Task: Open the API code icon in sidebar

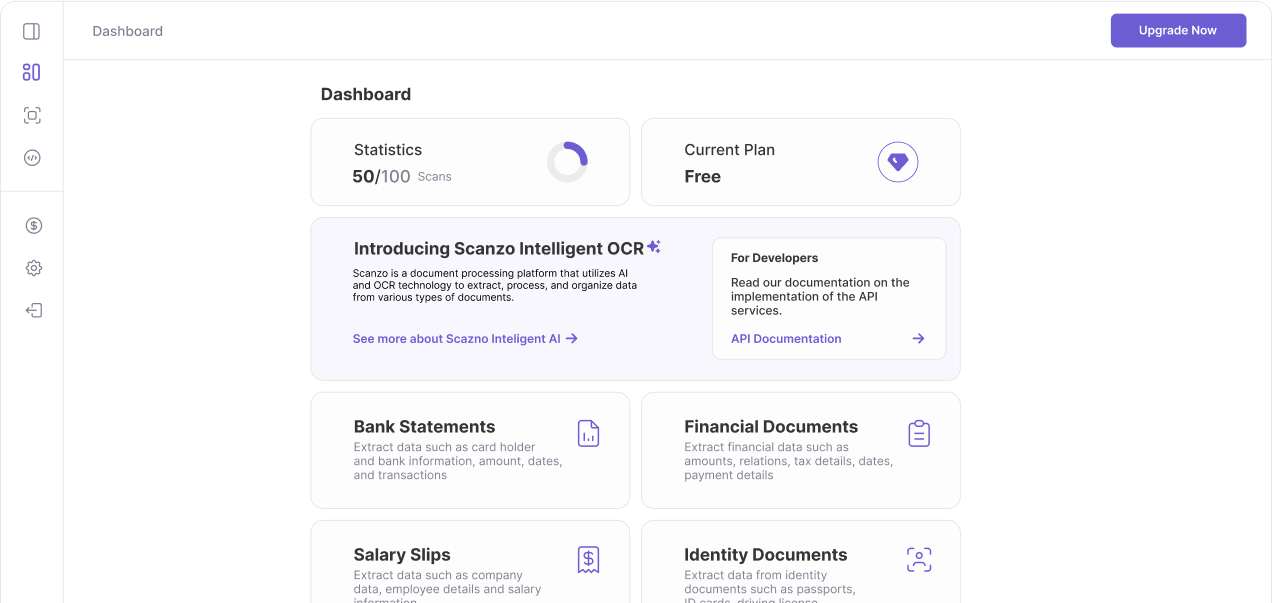Action: pos(32,157)
